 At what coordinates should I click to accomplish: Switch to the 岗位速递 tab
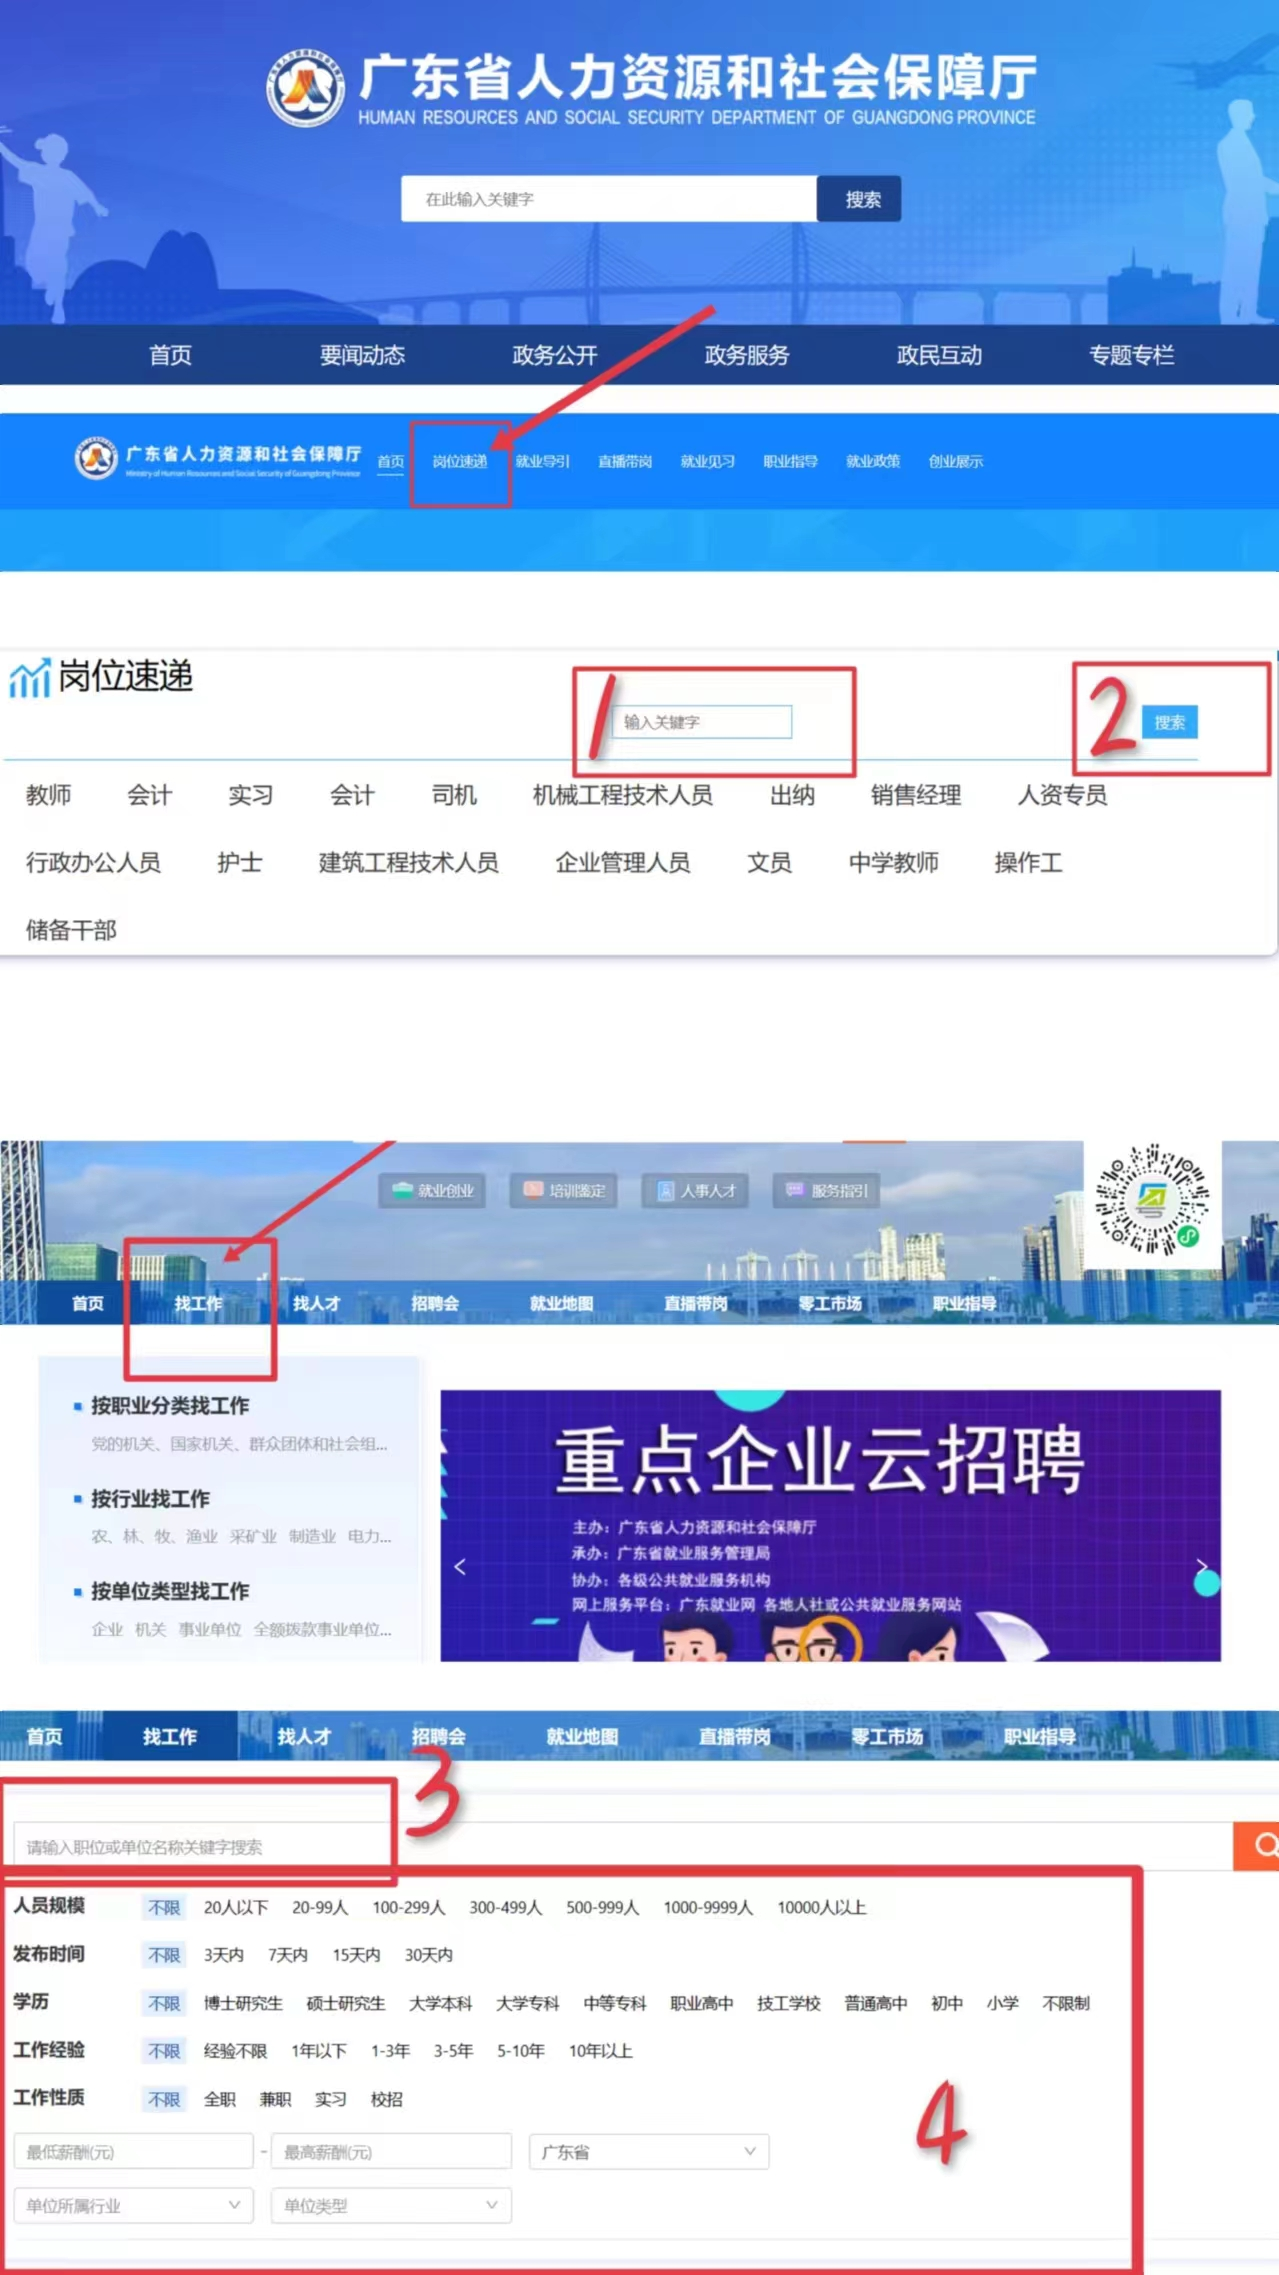[x=460, y=461]
